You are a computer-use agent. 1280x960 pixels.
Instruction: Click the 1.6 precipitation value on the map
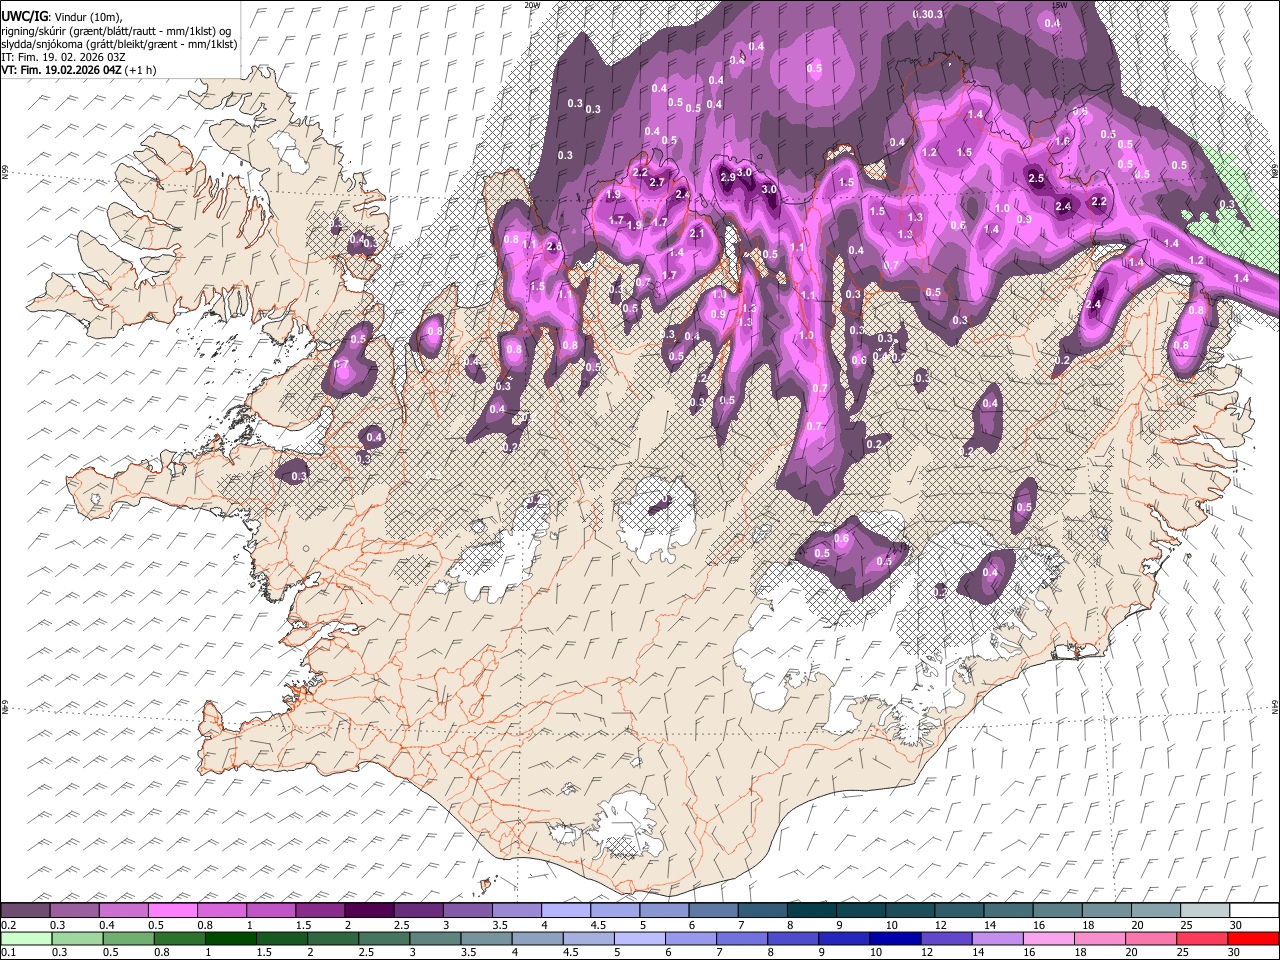point(1062,142)
